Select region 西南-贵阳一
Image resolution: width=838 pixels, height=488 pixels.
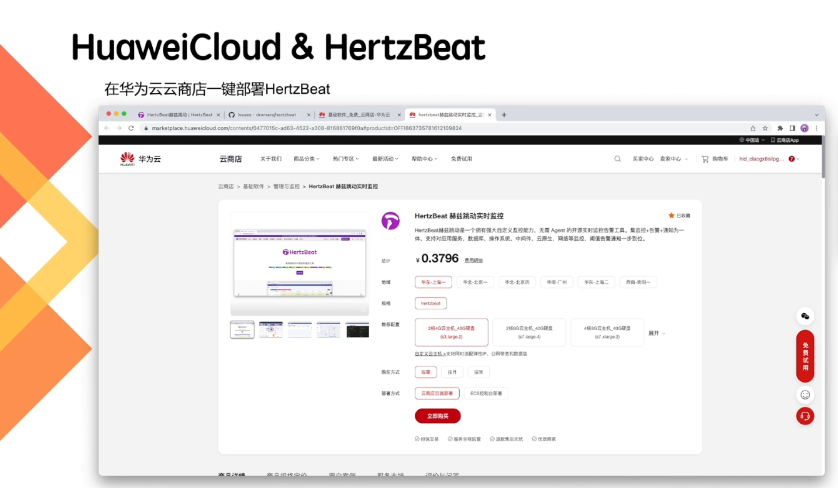(x=638, y=282)
